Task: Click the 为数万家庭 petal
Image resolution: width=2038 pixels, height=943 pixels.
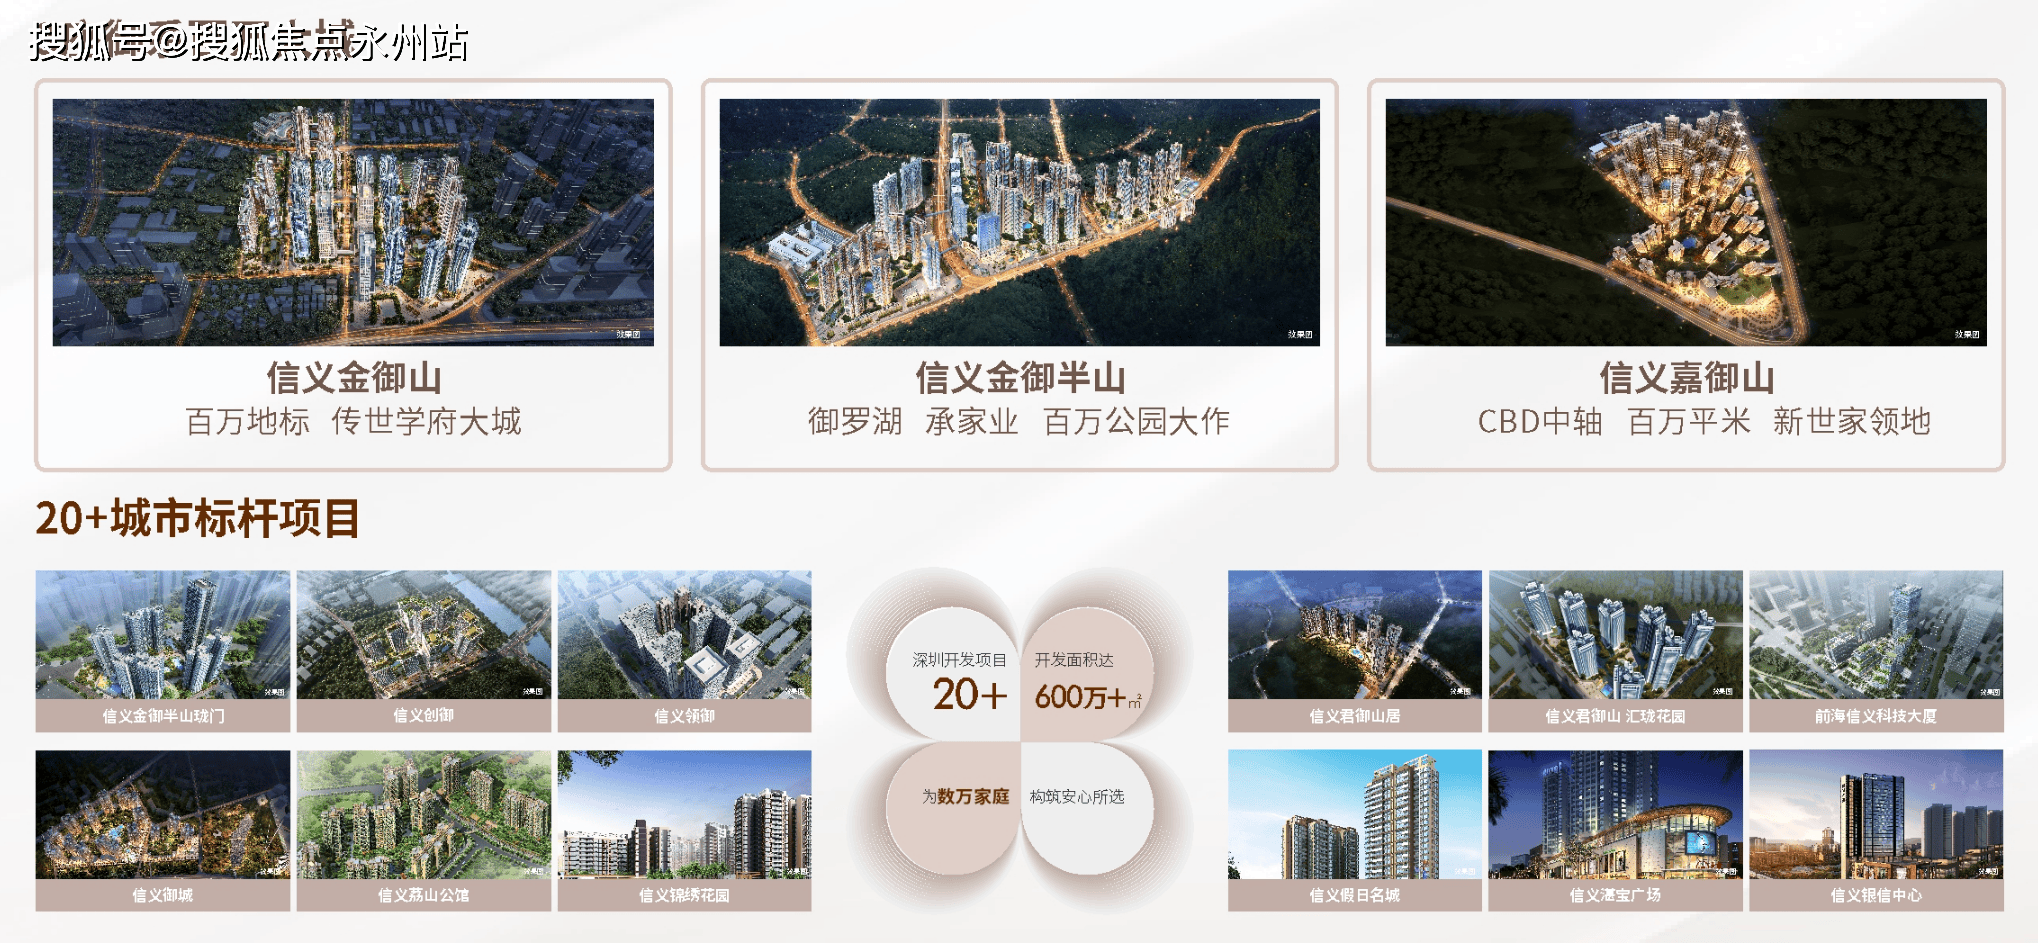Action: (x=955, y=806)
